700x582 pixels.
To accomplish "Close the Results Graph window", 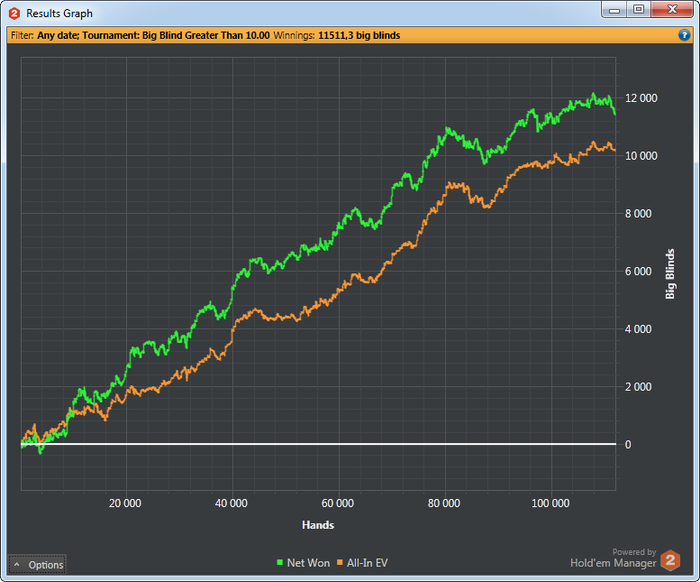I will (672, 10).
